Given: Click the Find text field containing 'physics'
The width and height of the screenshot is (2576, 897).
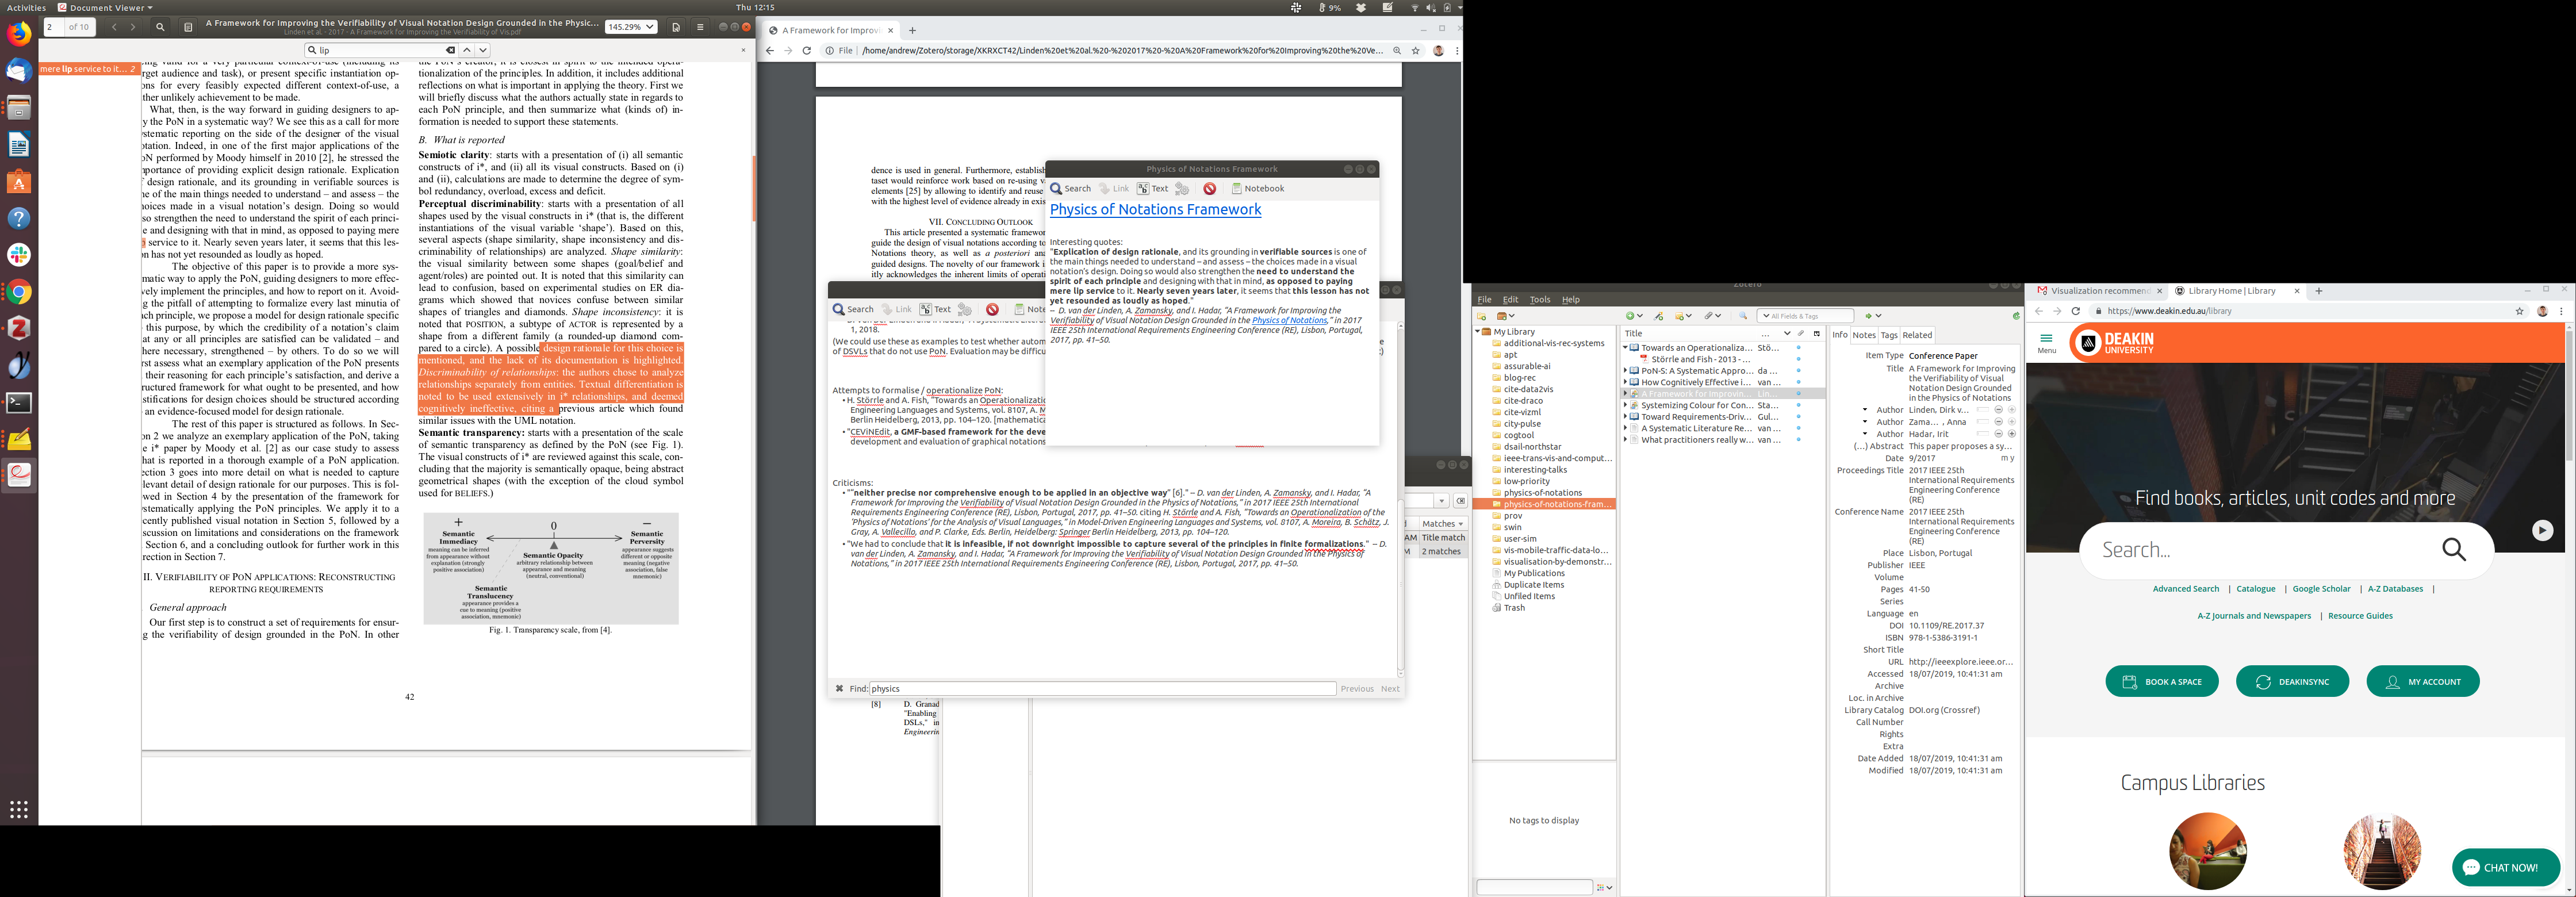Looking at the screenshot, I should [x=1100, y=689].
